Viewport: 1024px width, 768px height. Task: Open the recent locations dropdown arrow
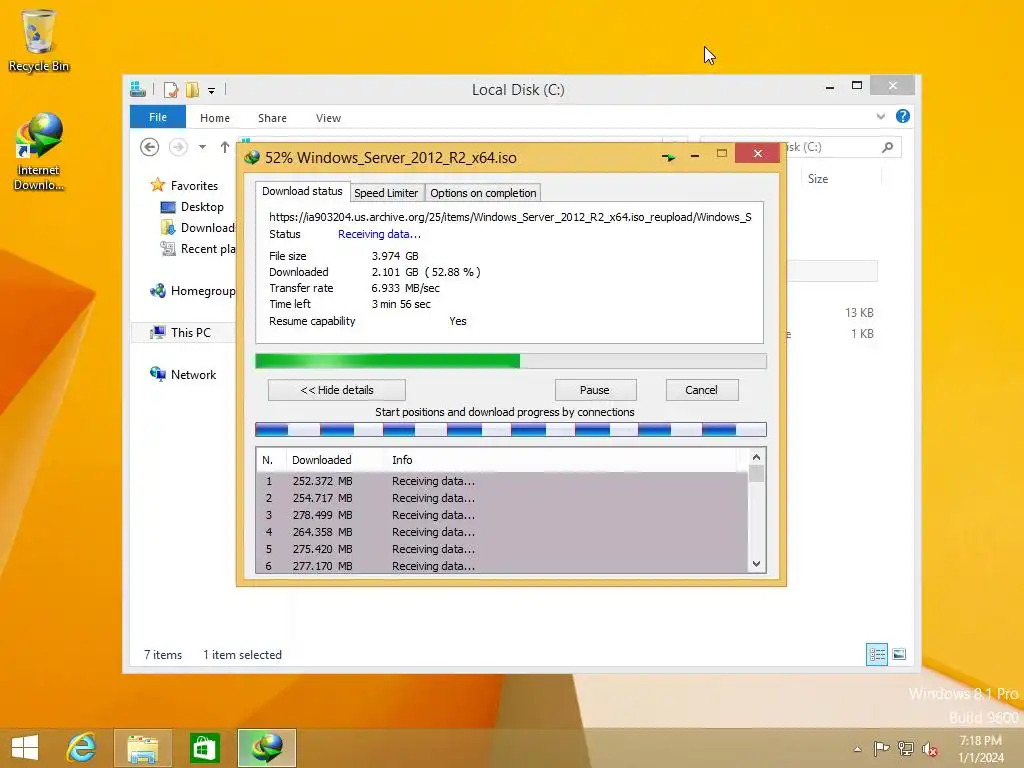click(x=202, y=147)
